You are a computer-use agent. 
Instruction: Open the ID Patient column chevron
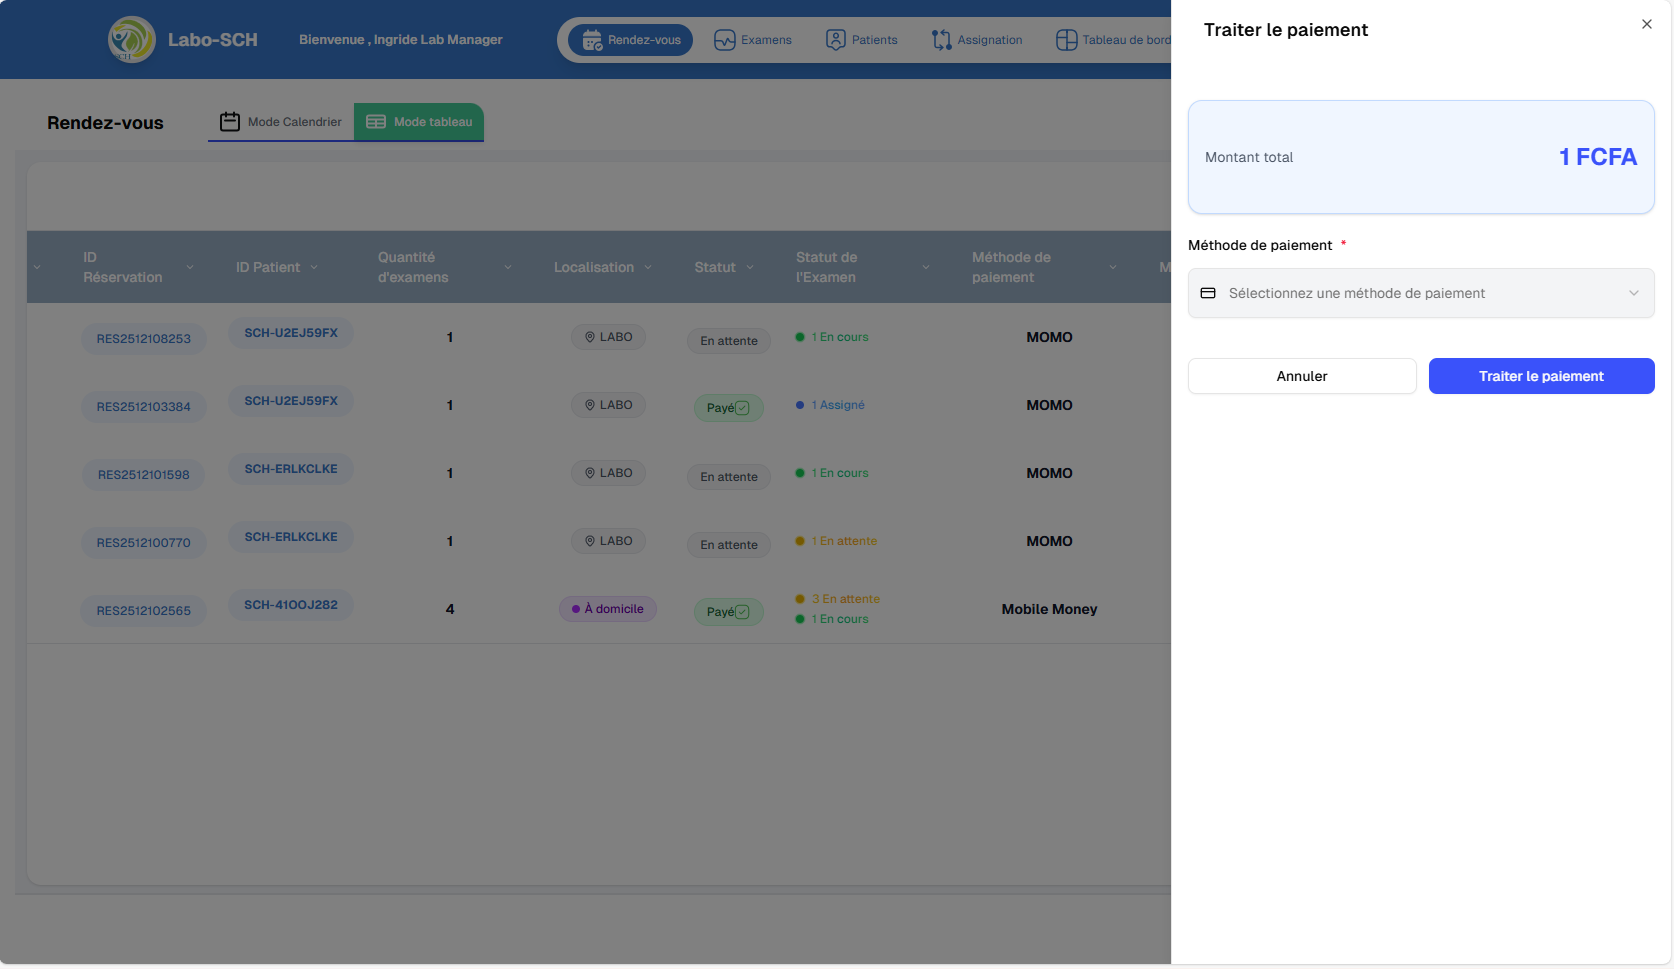point(314,267)
